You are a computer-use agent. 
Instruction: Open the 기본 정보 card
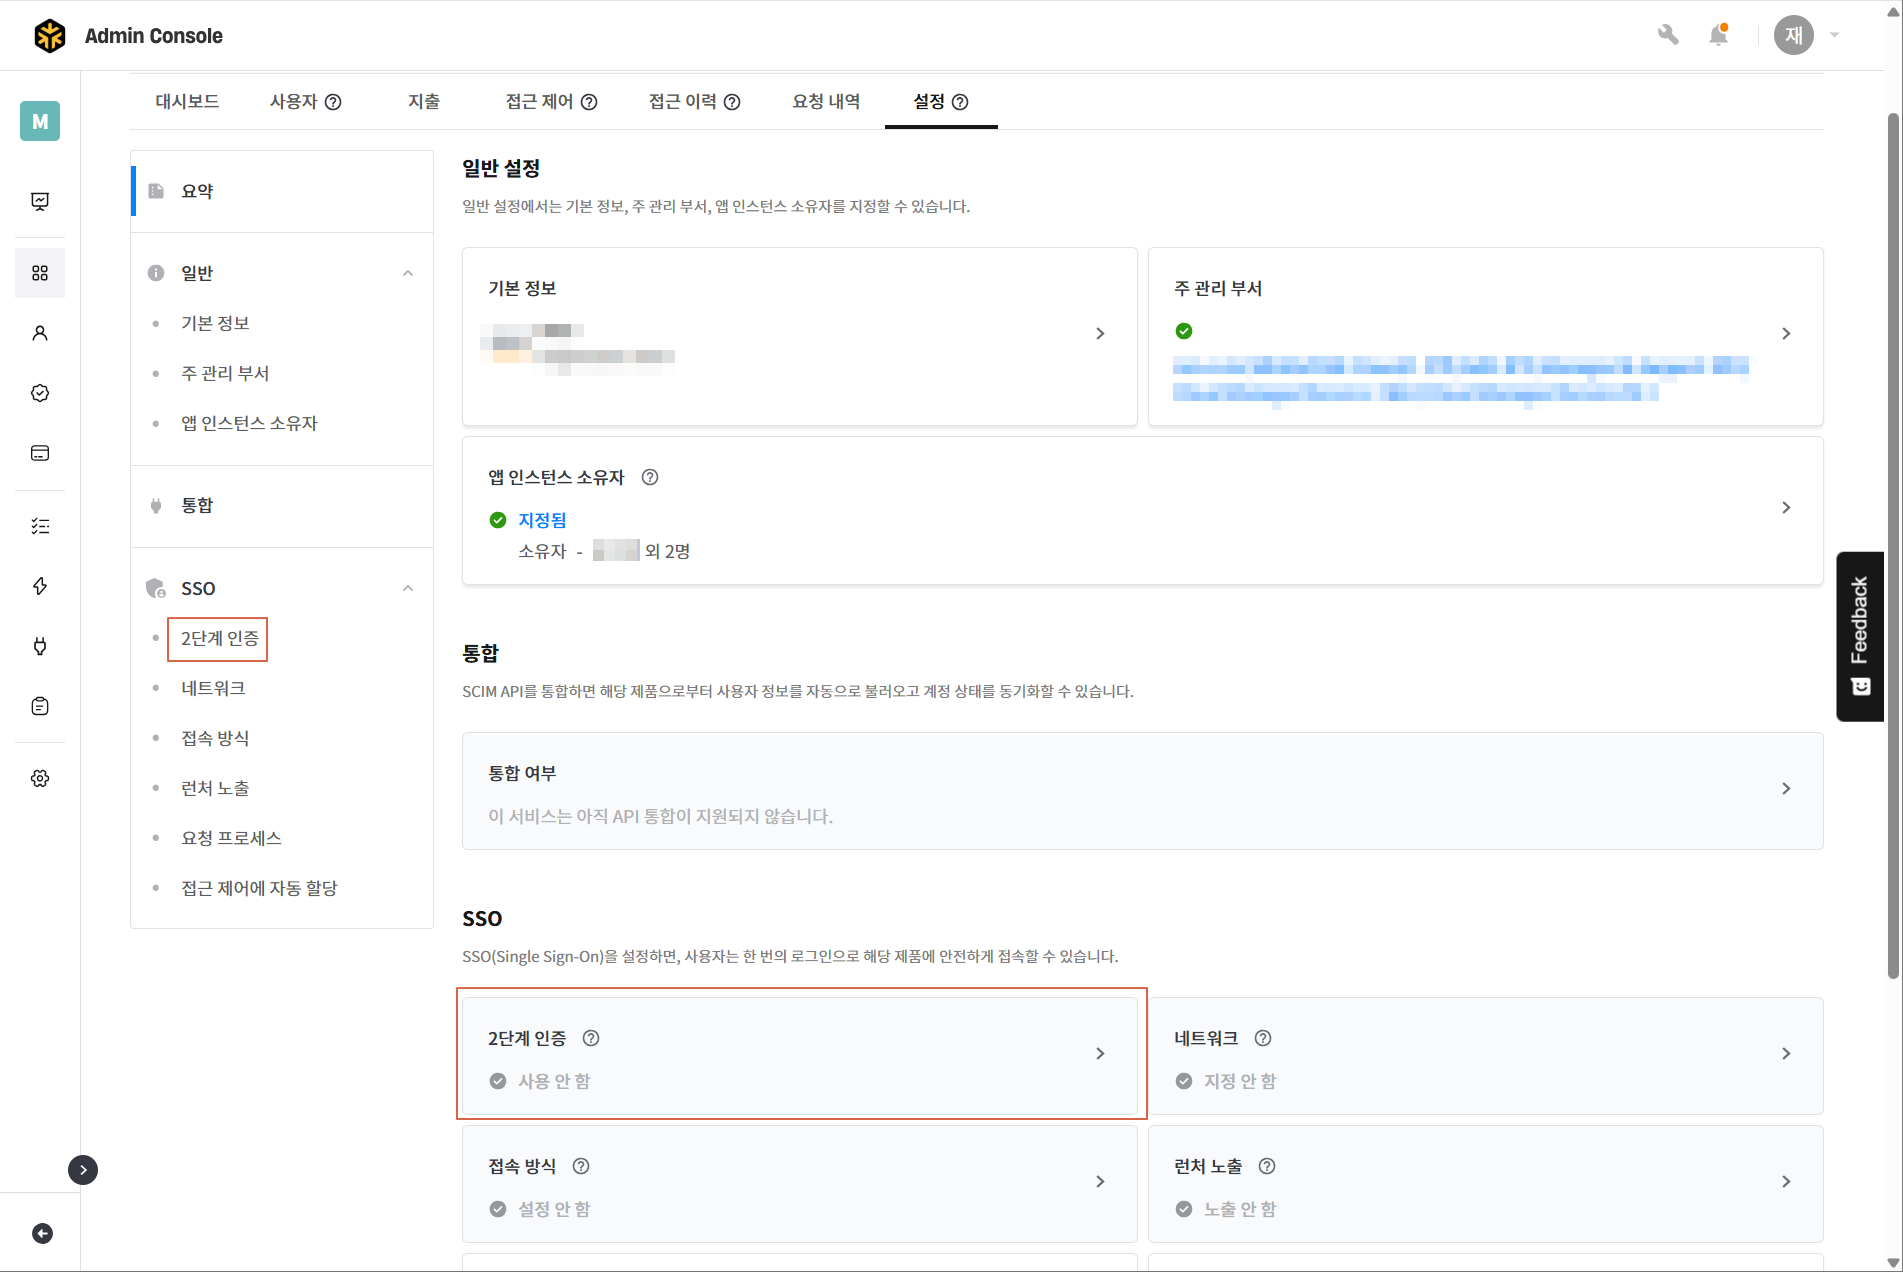coord(799,335)
